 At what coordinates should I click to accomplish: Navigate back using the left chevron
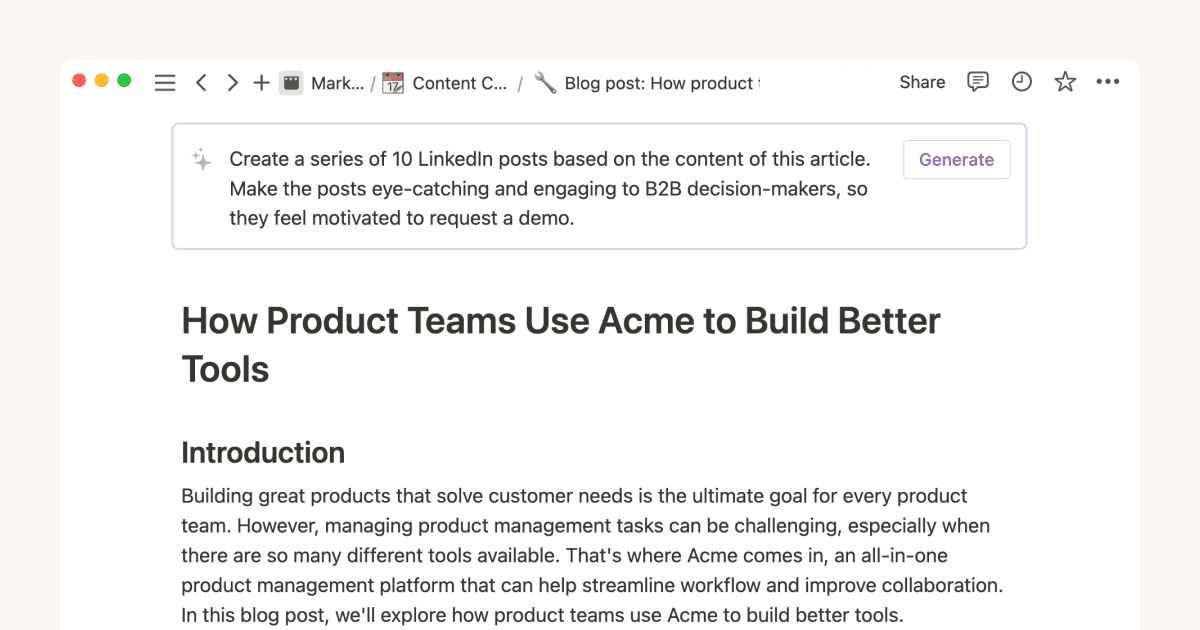[x=201, y=82]
